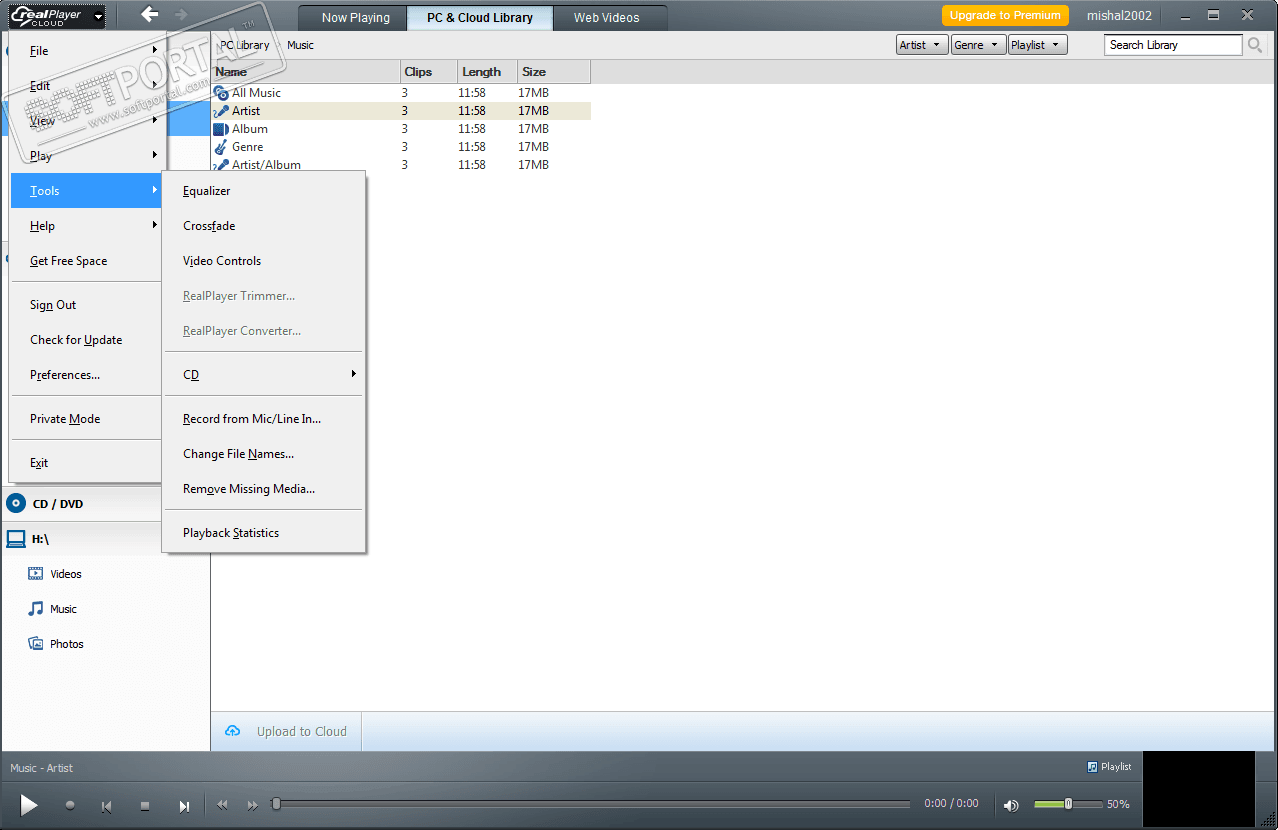Stop playback with the Stop button
Image resolution: width=1278 pixels, height=830 pixels.
point(145,805)
